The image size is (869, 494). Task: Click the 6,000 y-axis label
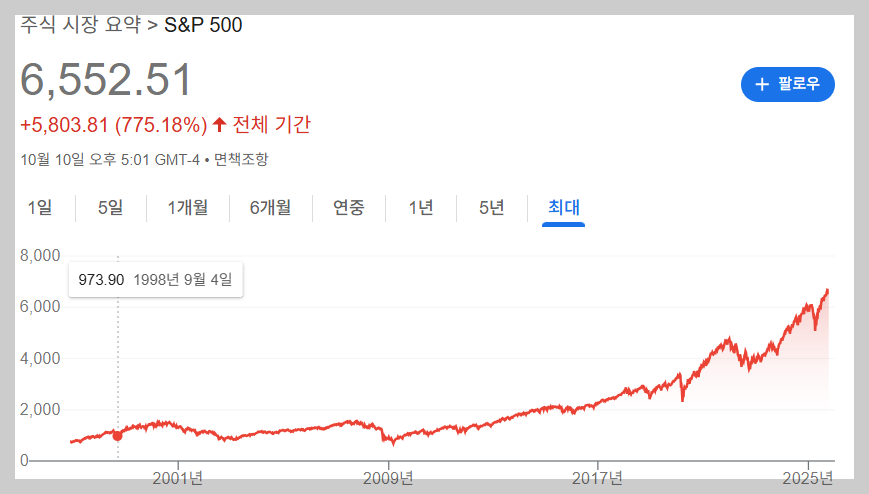[40, 307]
